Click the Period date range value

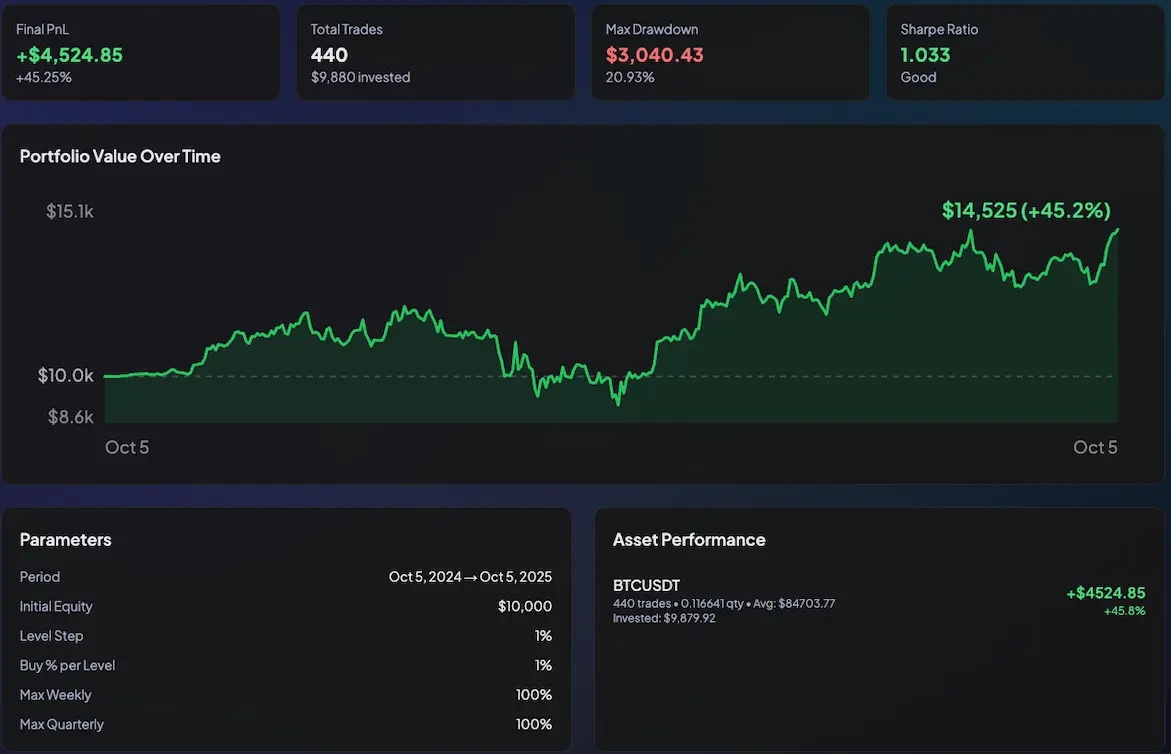[x=470, y=576]
